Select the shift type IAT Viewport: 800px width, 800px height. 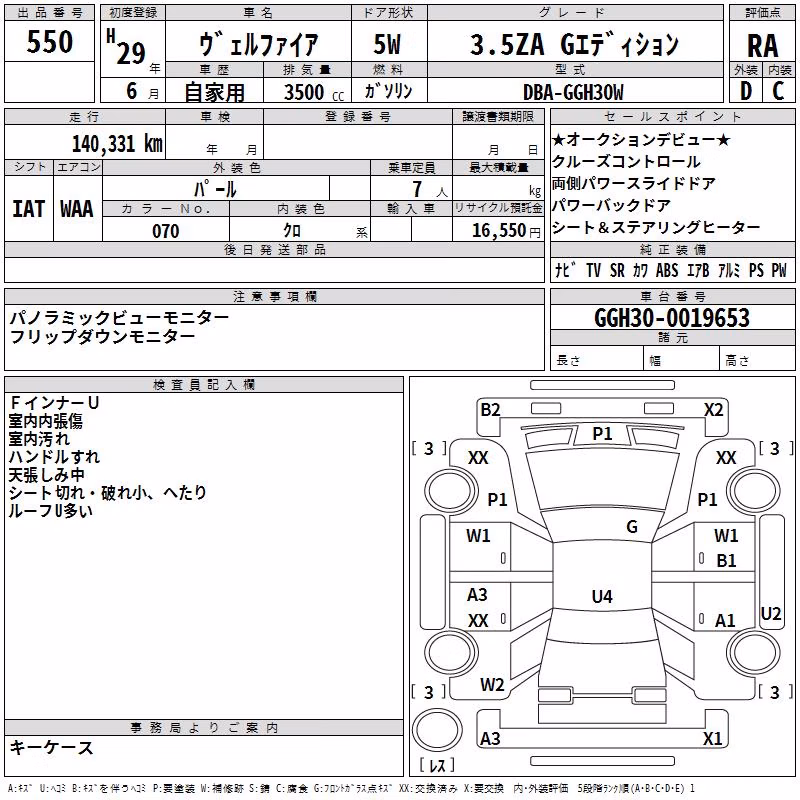[28, 209]
